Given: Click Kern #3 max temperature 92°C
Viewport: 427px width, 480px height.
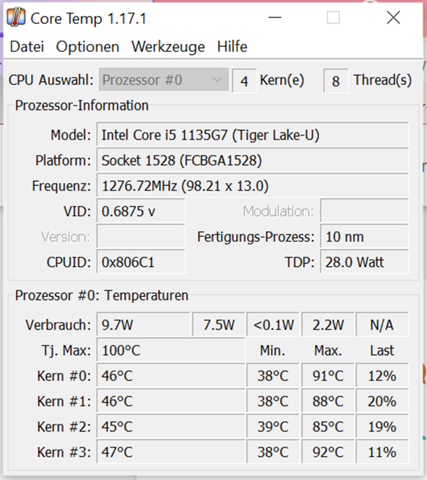Looking at the screenshot, I should click(328, 452).
